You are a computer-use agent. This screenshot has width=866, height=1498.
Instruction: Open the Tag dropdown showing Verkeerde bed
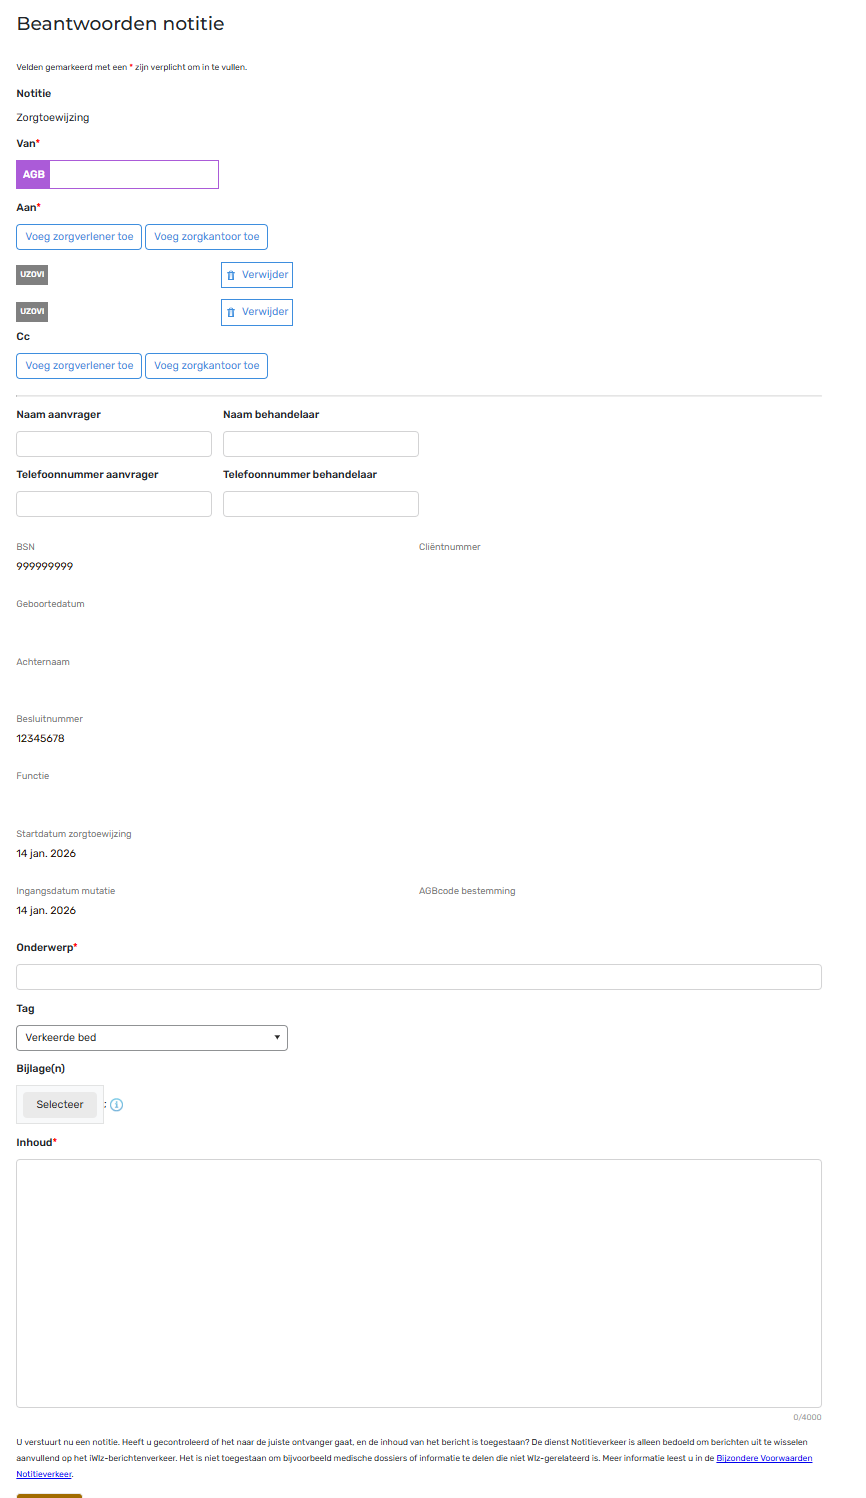(152, 1038)
